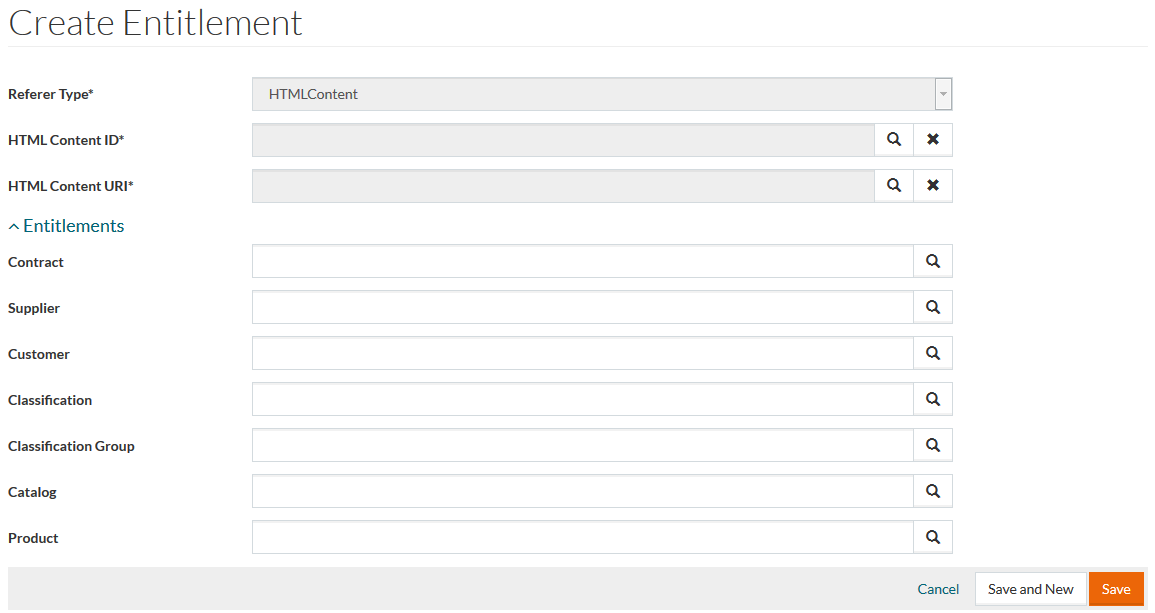1155x613 pixels.
Task: Open Classification Group search
Action: (x=933, y=446)
